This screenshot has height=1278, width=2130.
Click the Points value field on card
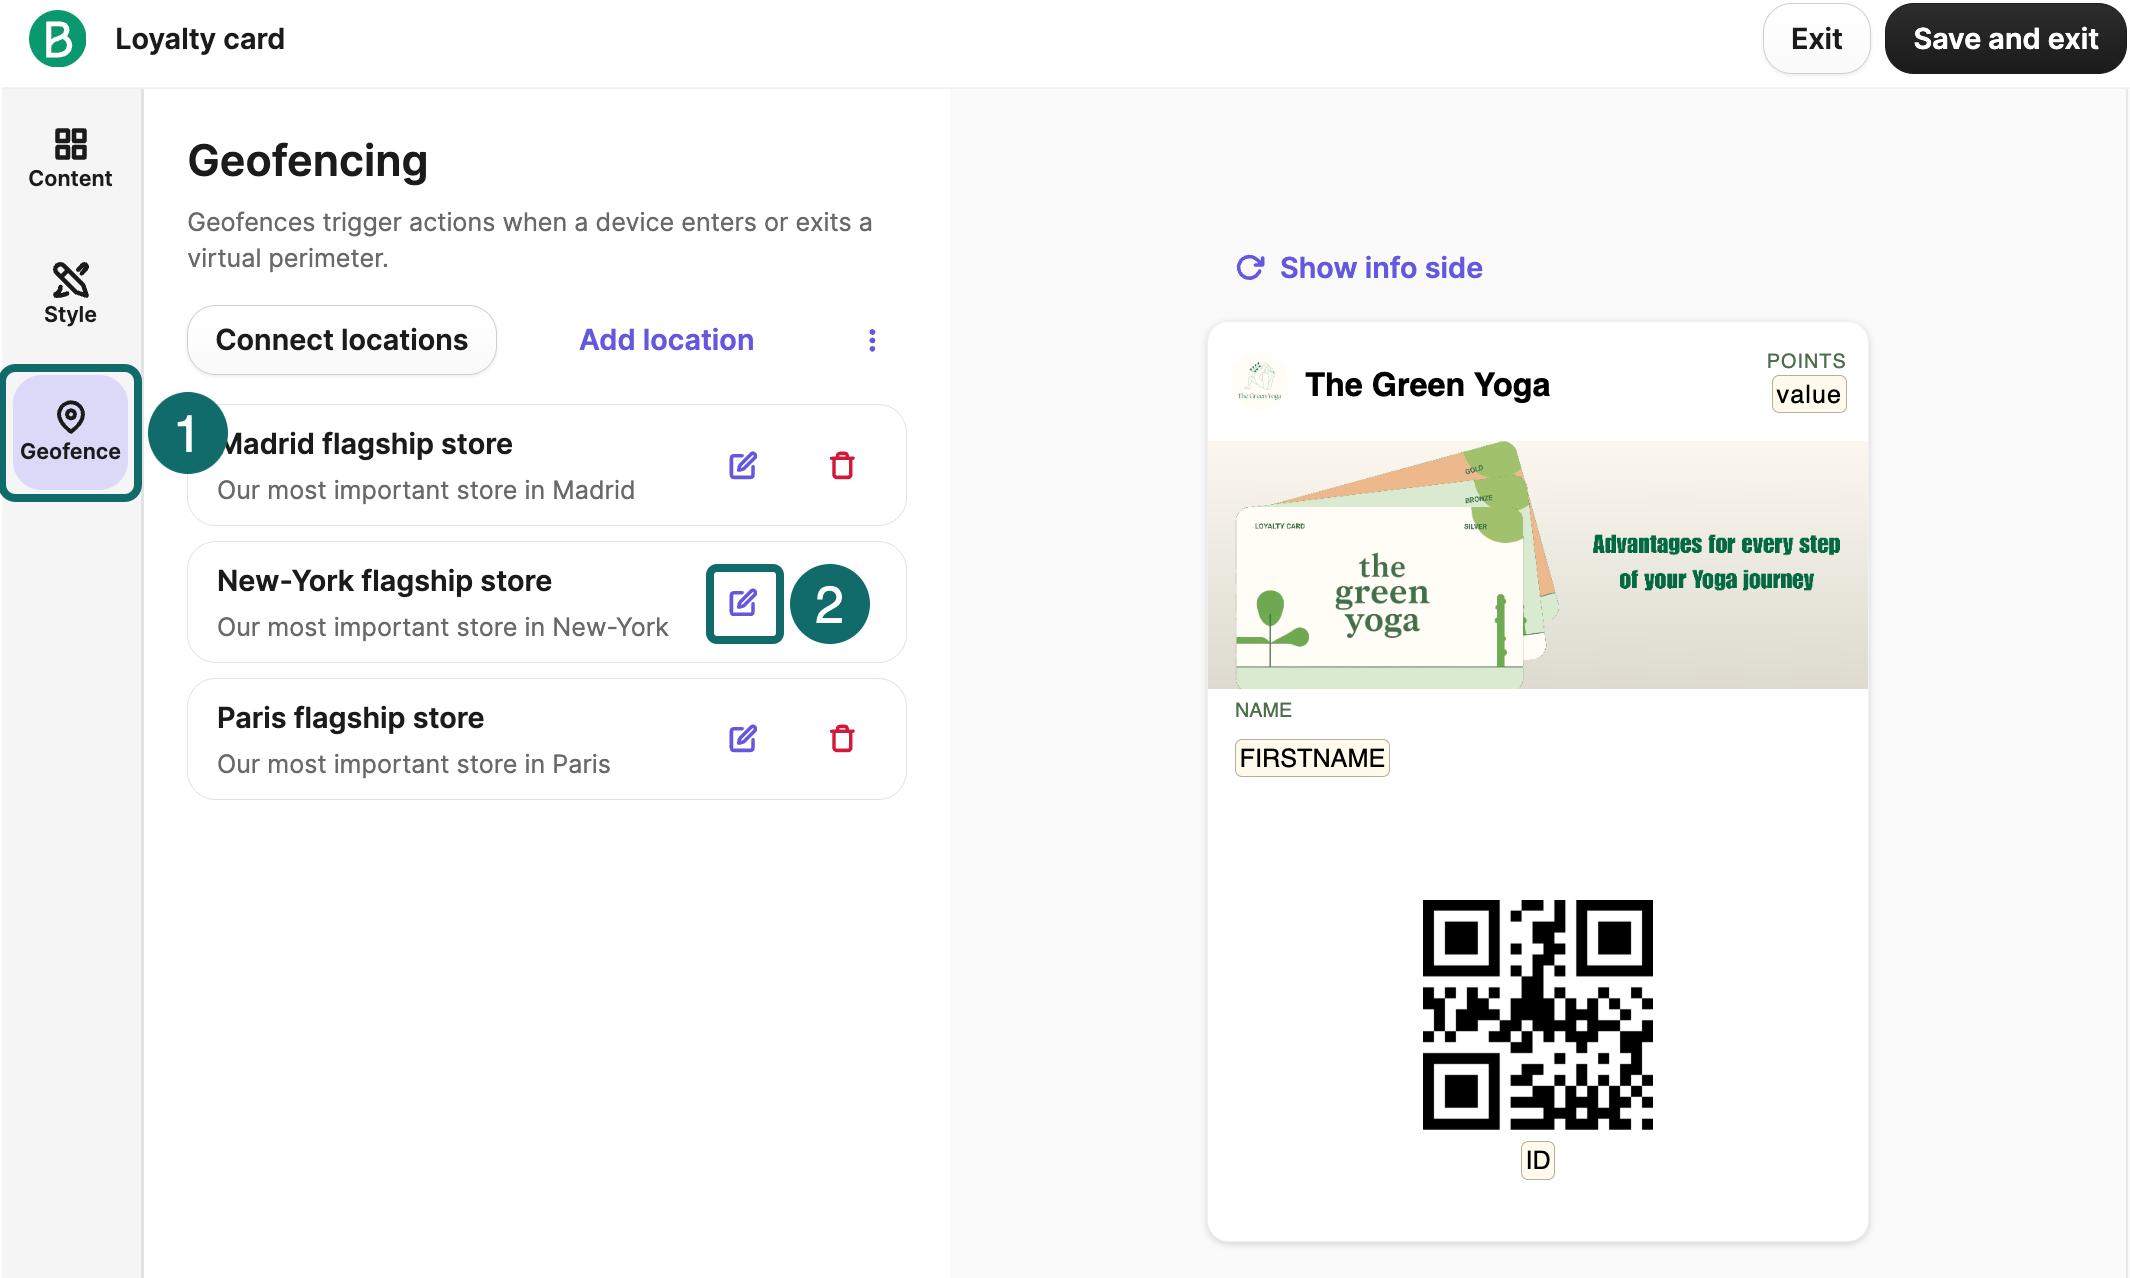pyautogui.click(x=1808, y=395)
